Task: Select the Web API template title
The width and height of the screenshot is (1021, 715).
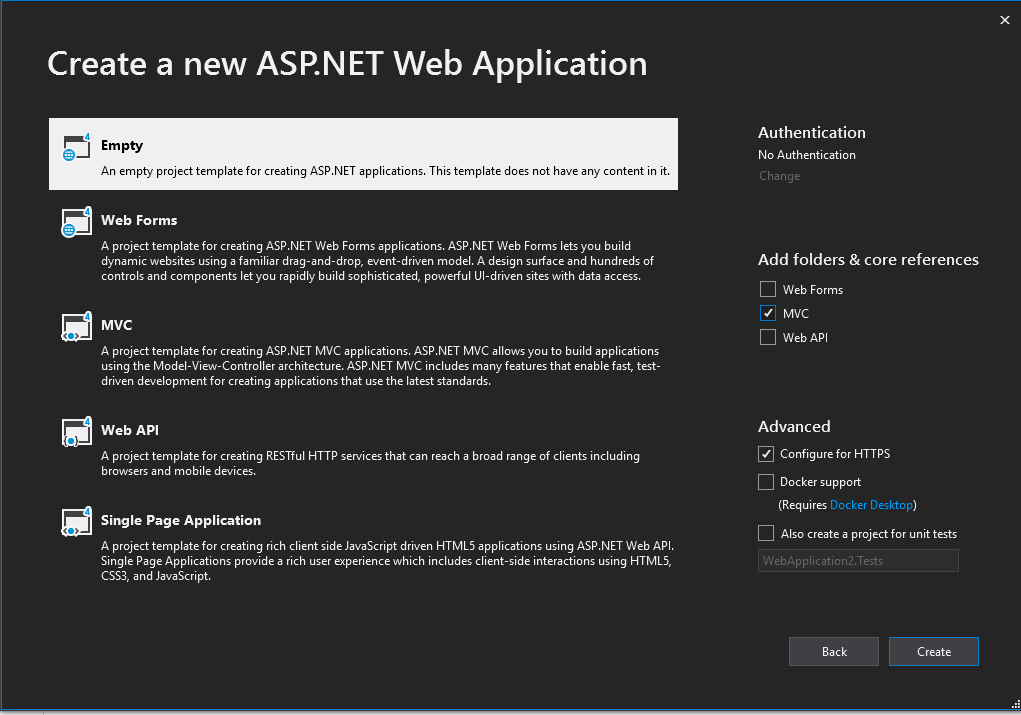Action: pos(130,430)
